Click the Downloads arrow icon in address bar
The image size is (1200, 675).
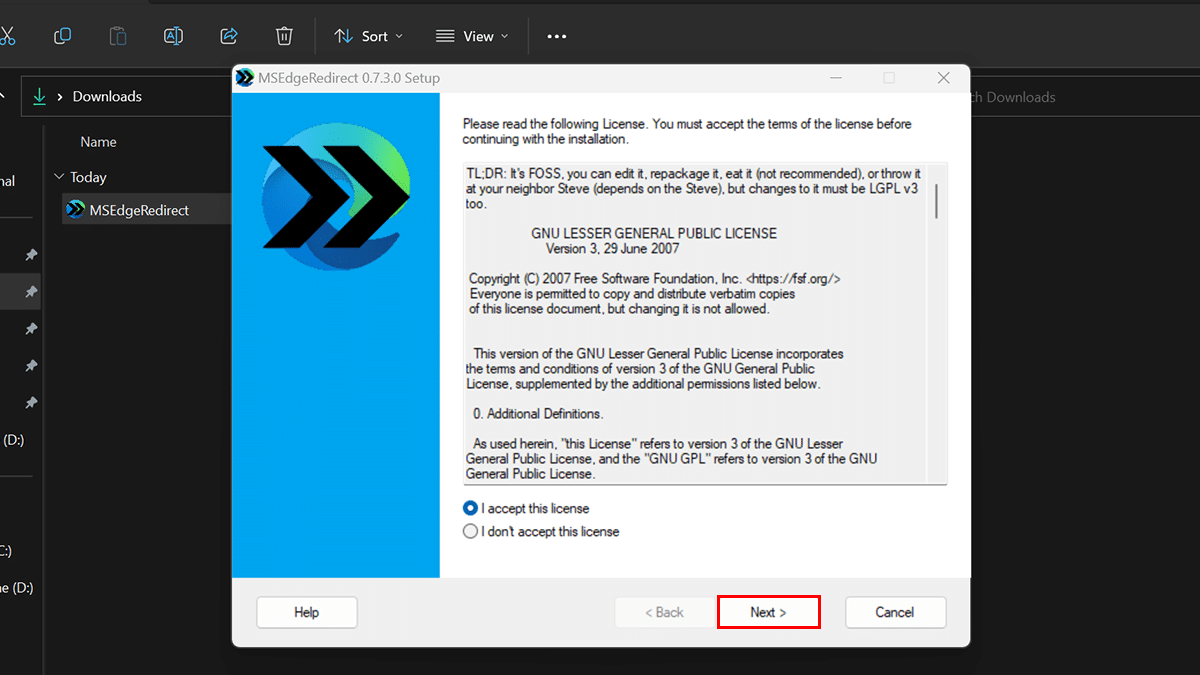click(40, 96)
